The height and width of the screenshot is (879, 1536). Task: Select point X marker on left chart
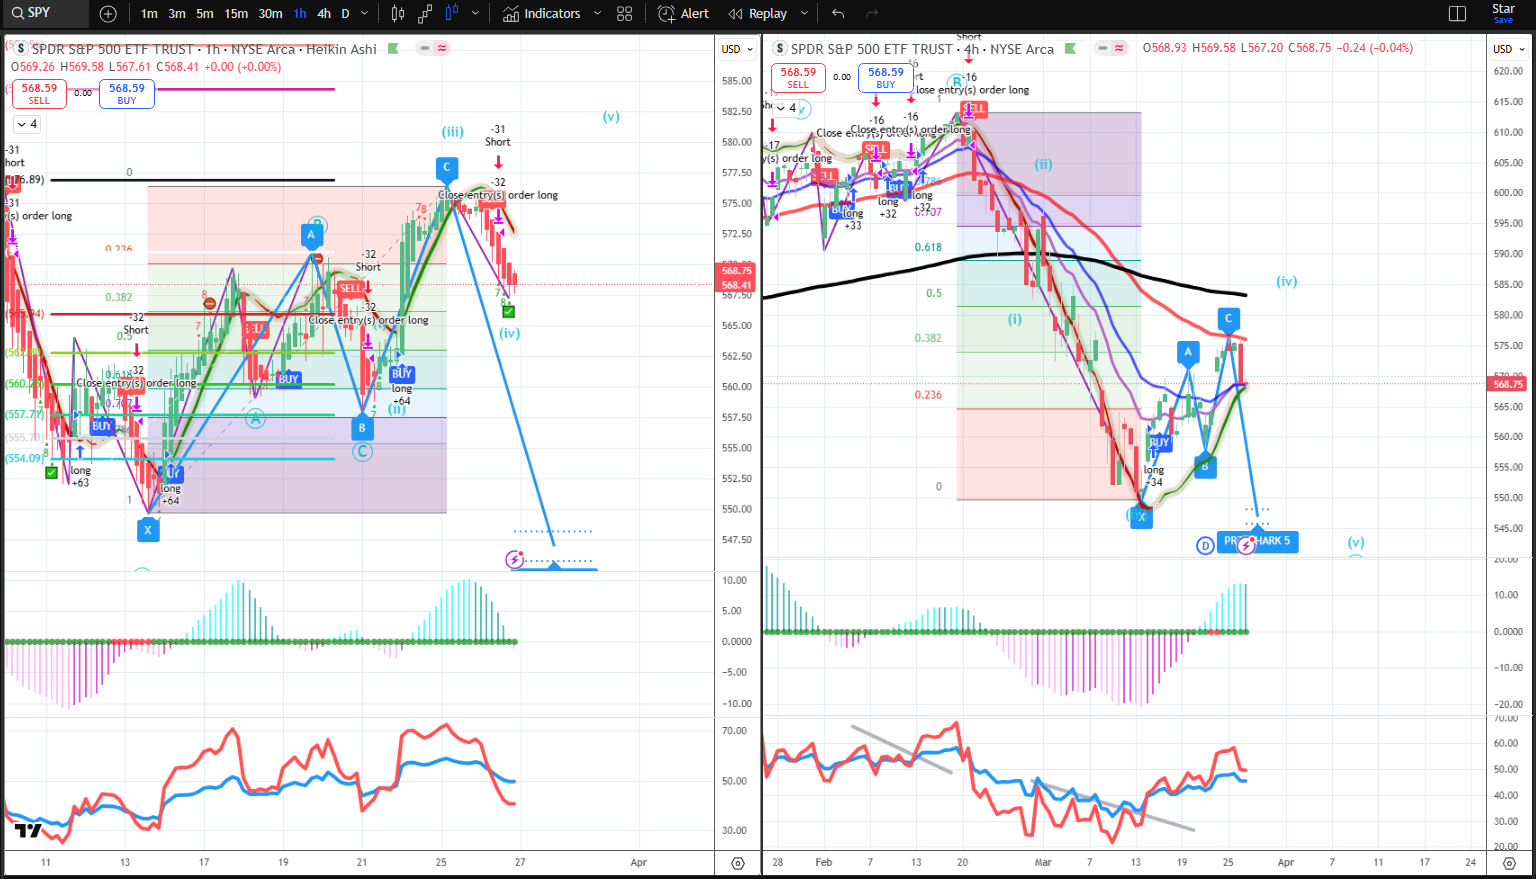pos(148,530)
